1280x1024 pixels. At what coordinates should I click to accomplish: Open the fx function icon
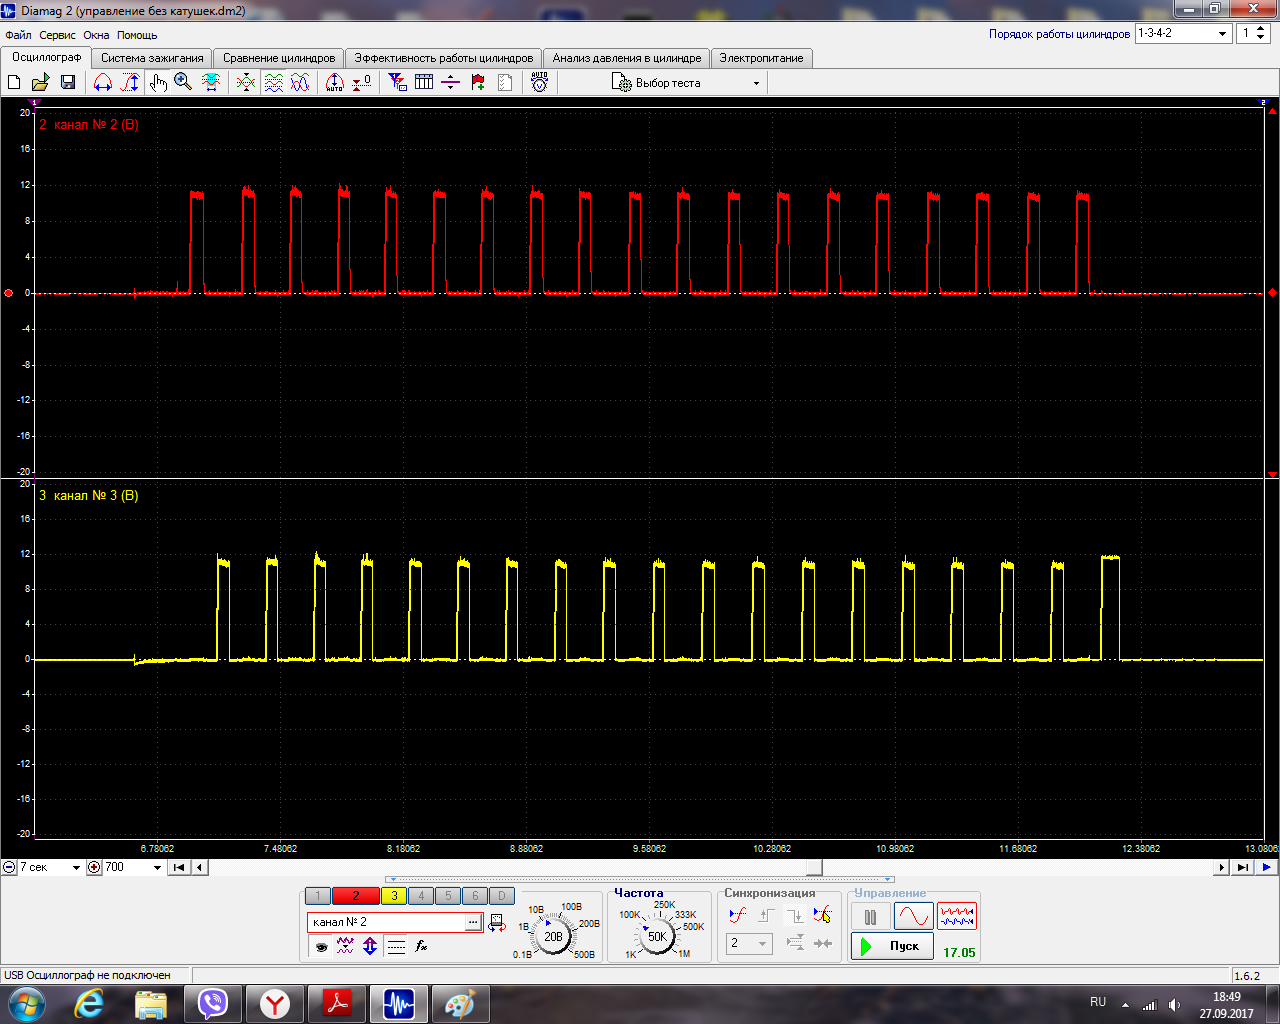click(422, 946)
